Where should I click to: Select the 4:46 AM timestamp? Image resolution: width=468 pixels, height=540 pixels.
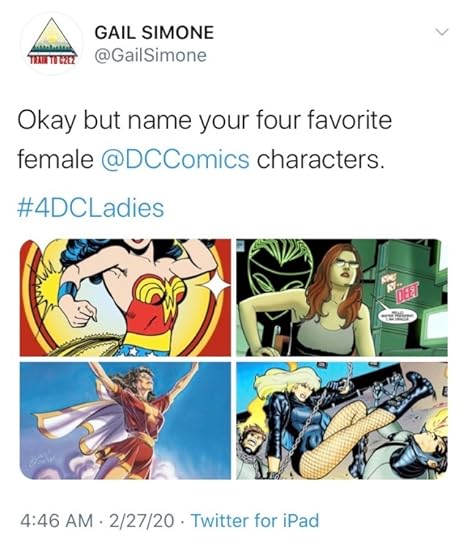tap(56, 520)
